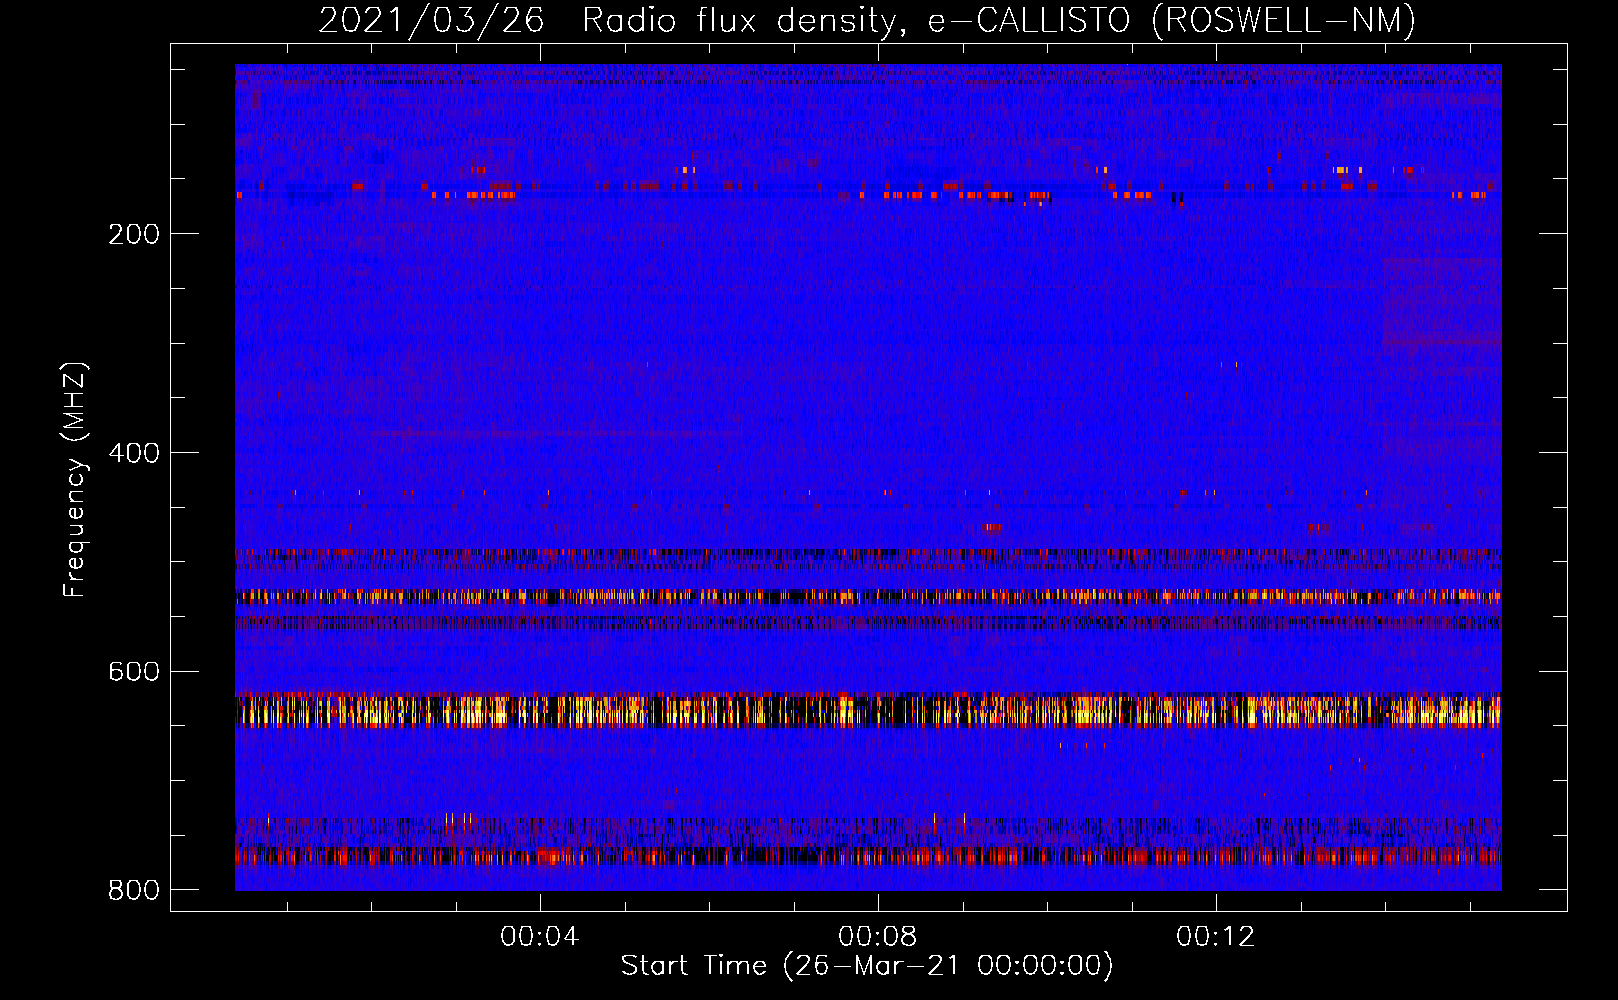Click the 00:04 time tick label
The height and width of the screenshot is (1000, 1618).
tap(540, 937)
